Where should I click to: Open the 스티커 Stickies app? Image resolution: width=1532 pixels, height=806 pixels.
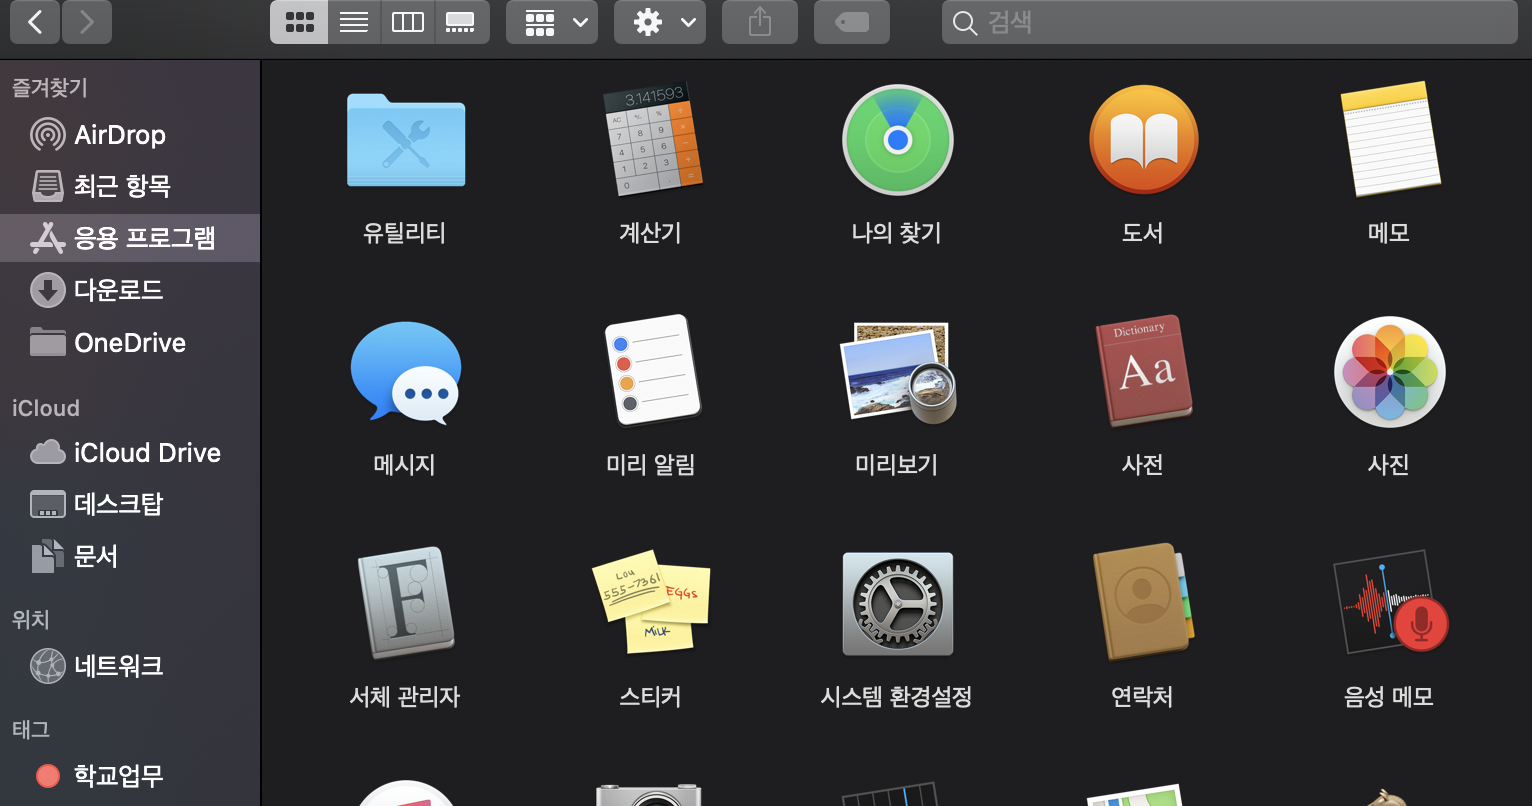point(651,603)
